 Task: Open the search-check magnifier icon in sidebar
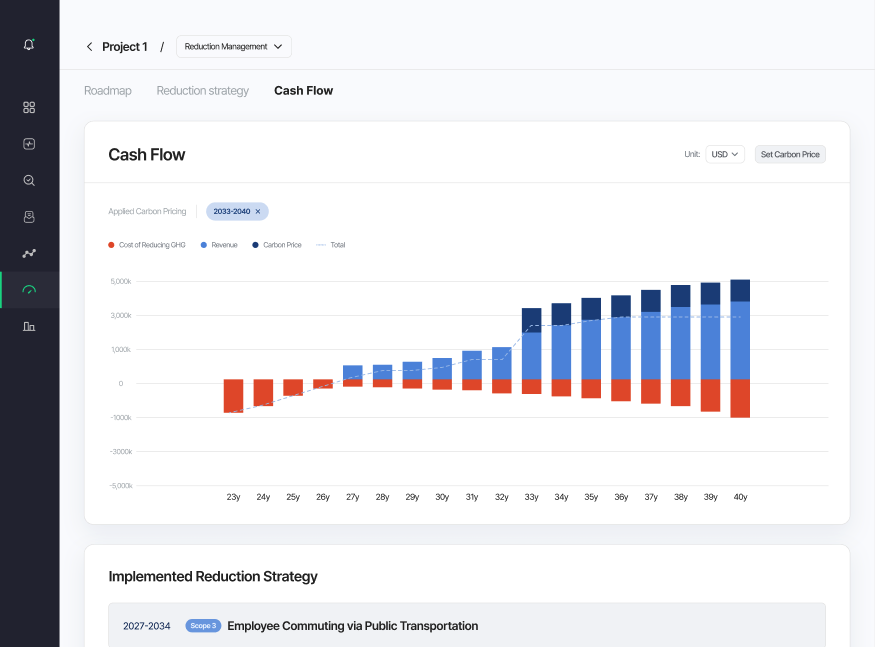(x=29, y=180)
